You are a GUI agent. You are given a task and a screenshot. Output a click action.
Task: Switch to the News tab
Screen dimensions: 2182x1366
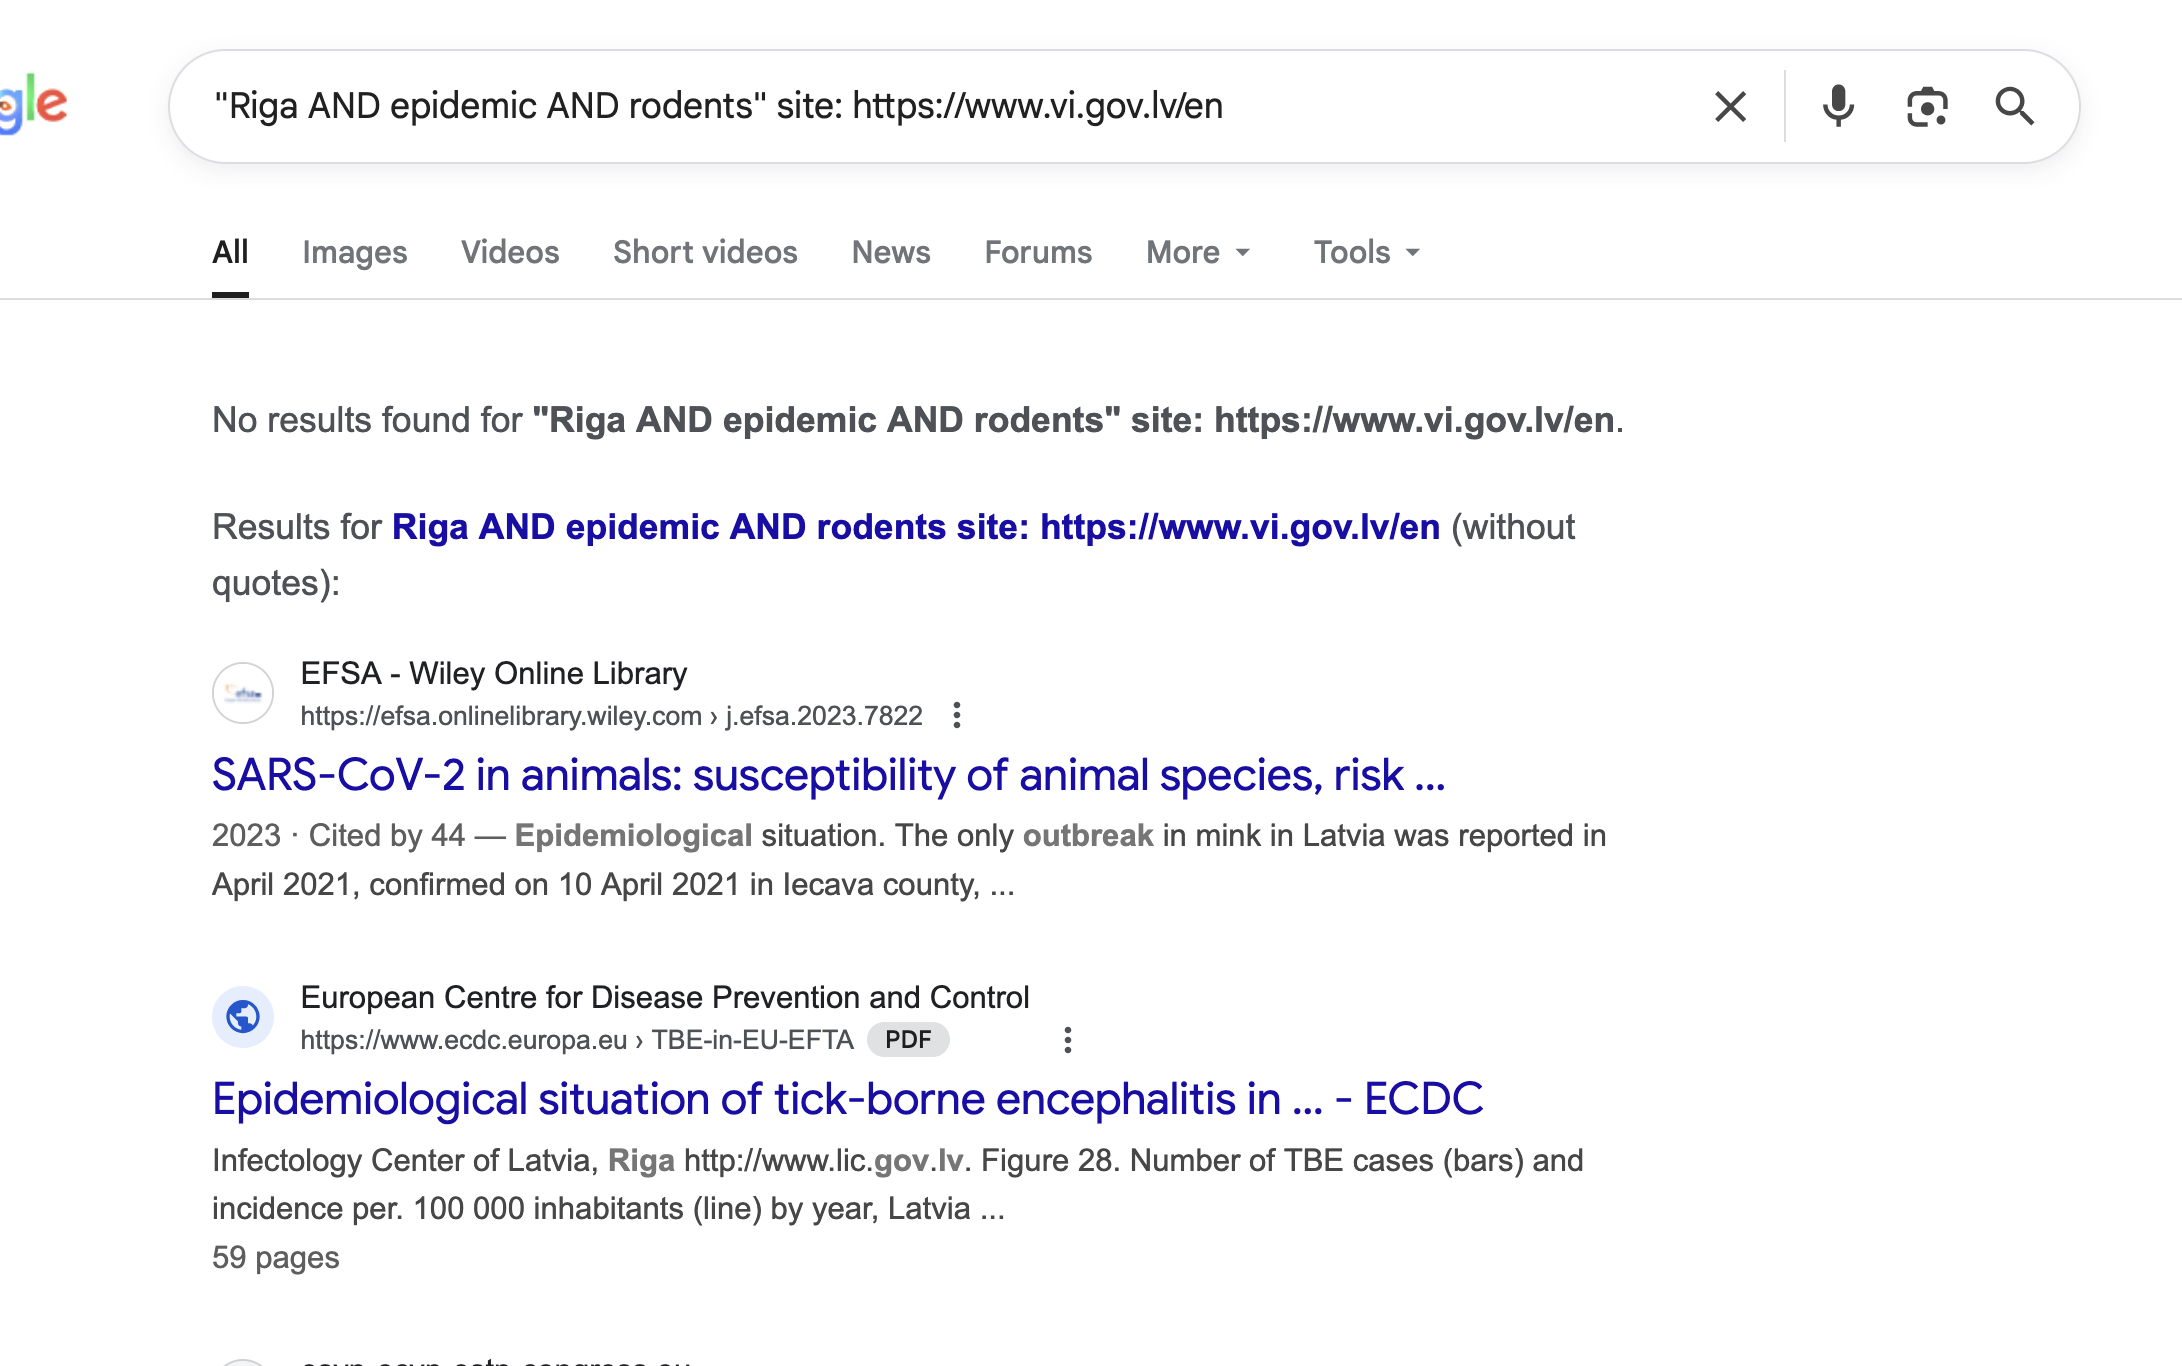pyautogui.click(x=890, y=253)
